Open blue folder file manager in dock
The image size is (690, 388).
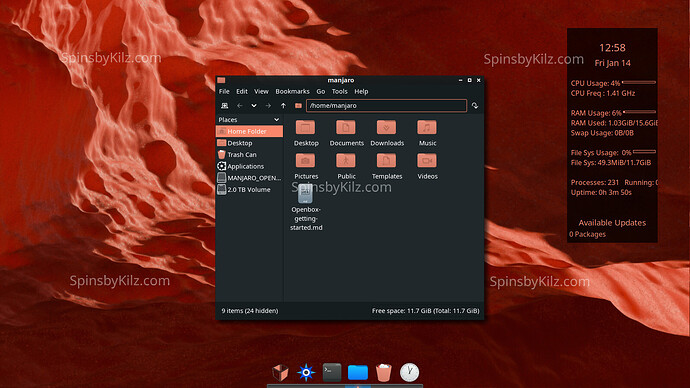pos(358,373)
